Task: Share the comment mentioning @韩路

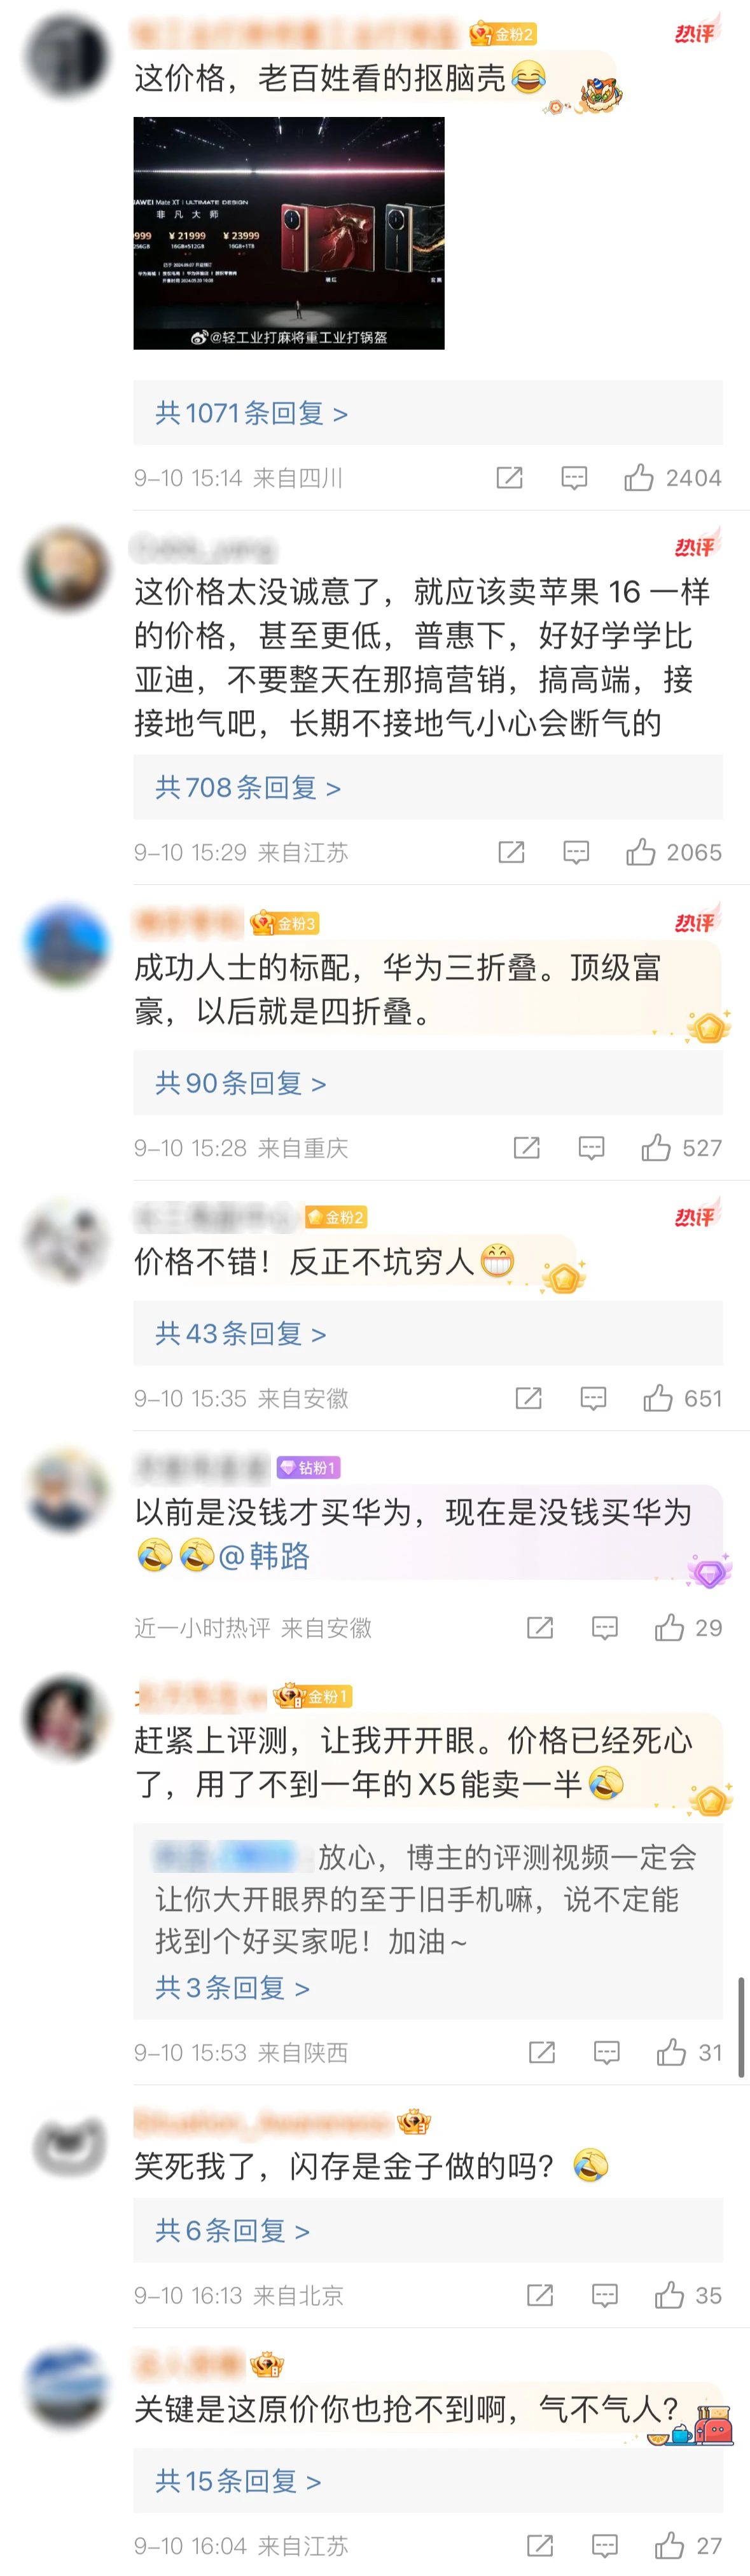Action: point(540,1628)
